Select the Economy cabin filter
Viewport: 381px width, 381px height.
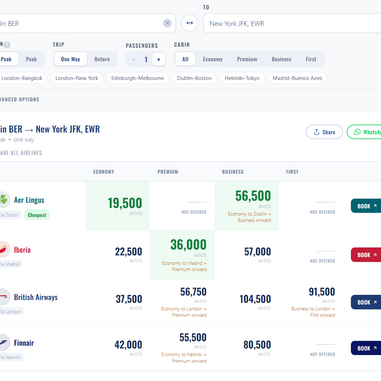tap(213, 59)
